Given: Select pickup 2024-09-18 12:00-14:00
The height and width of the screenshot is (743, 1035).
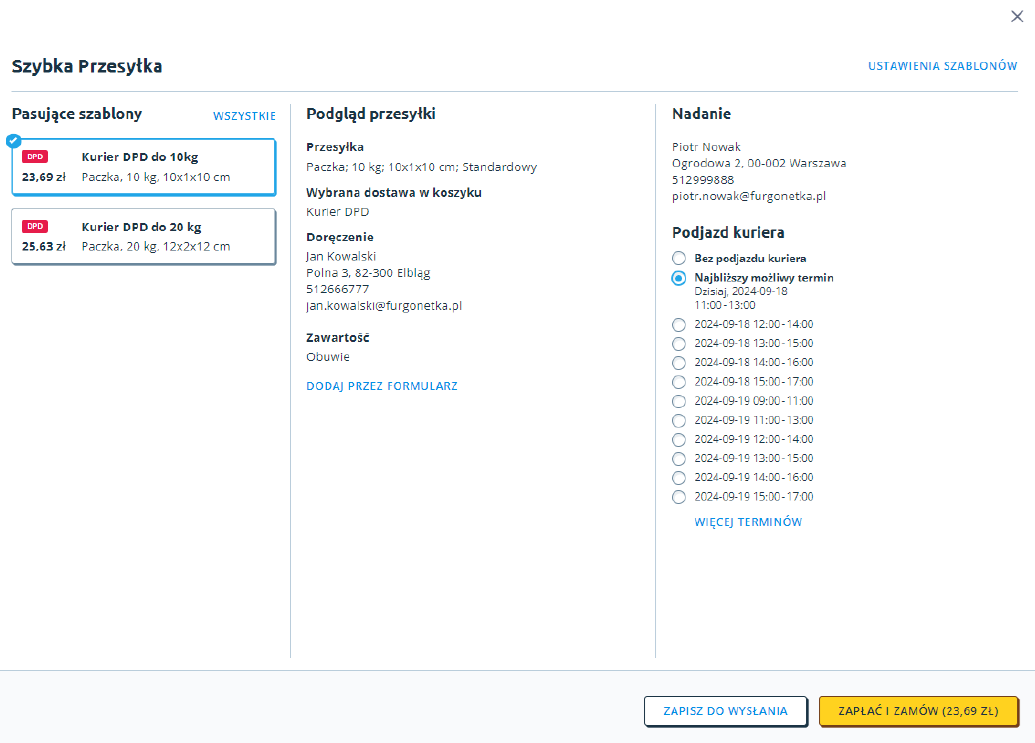Looking at the screenshot, I should (679, 324).
